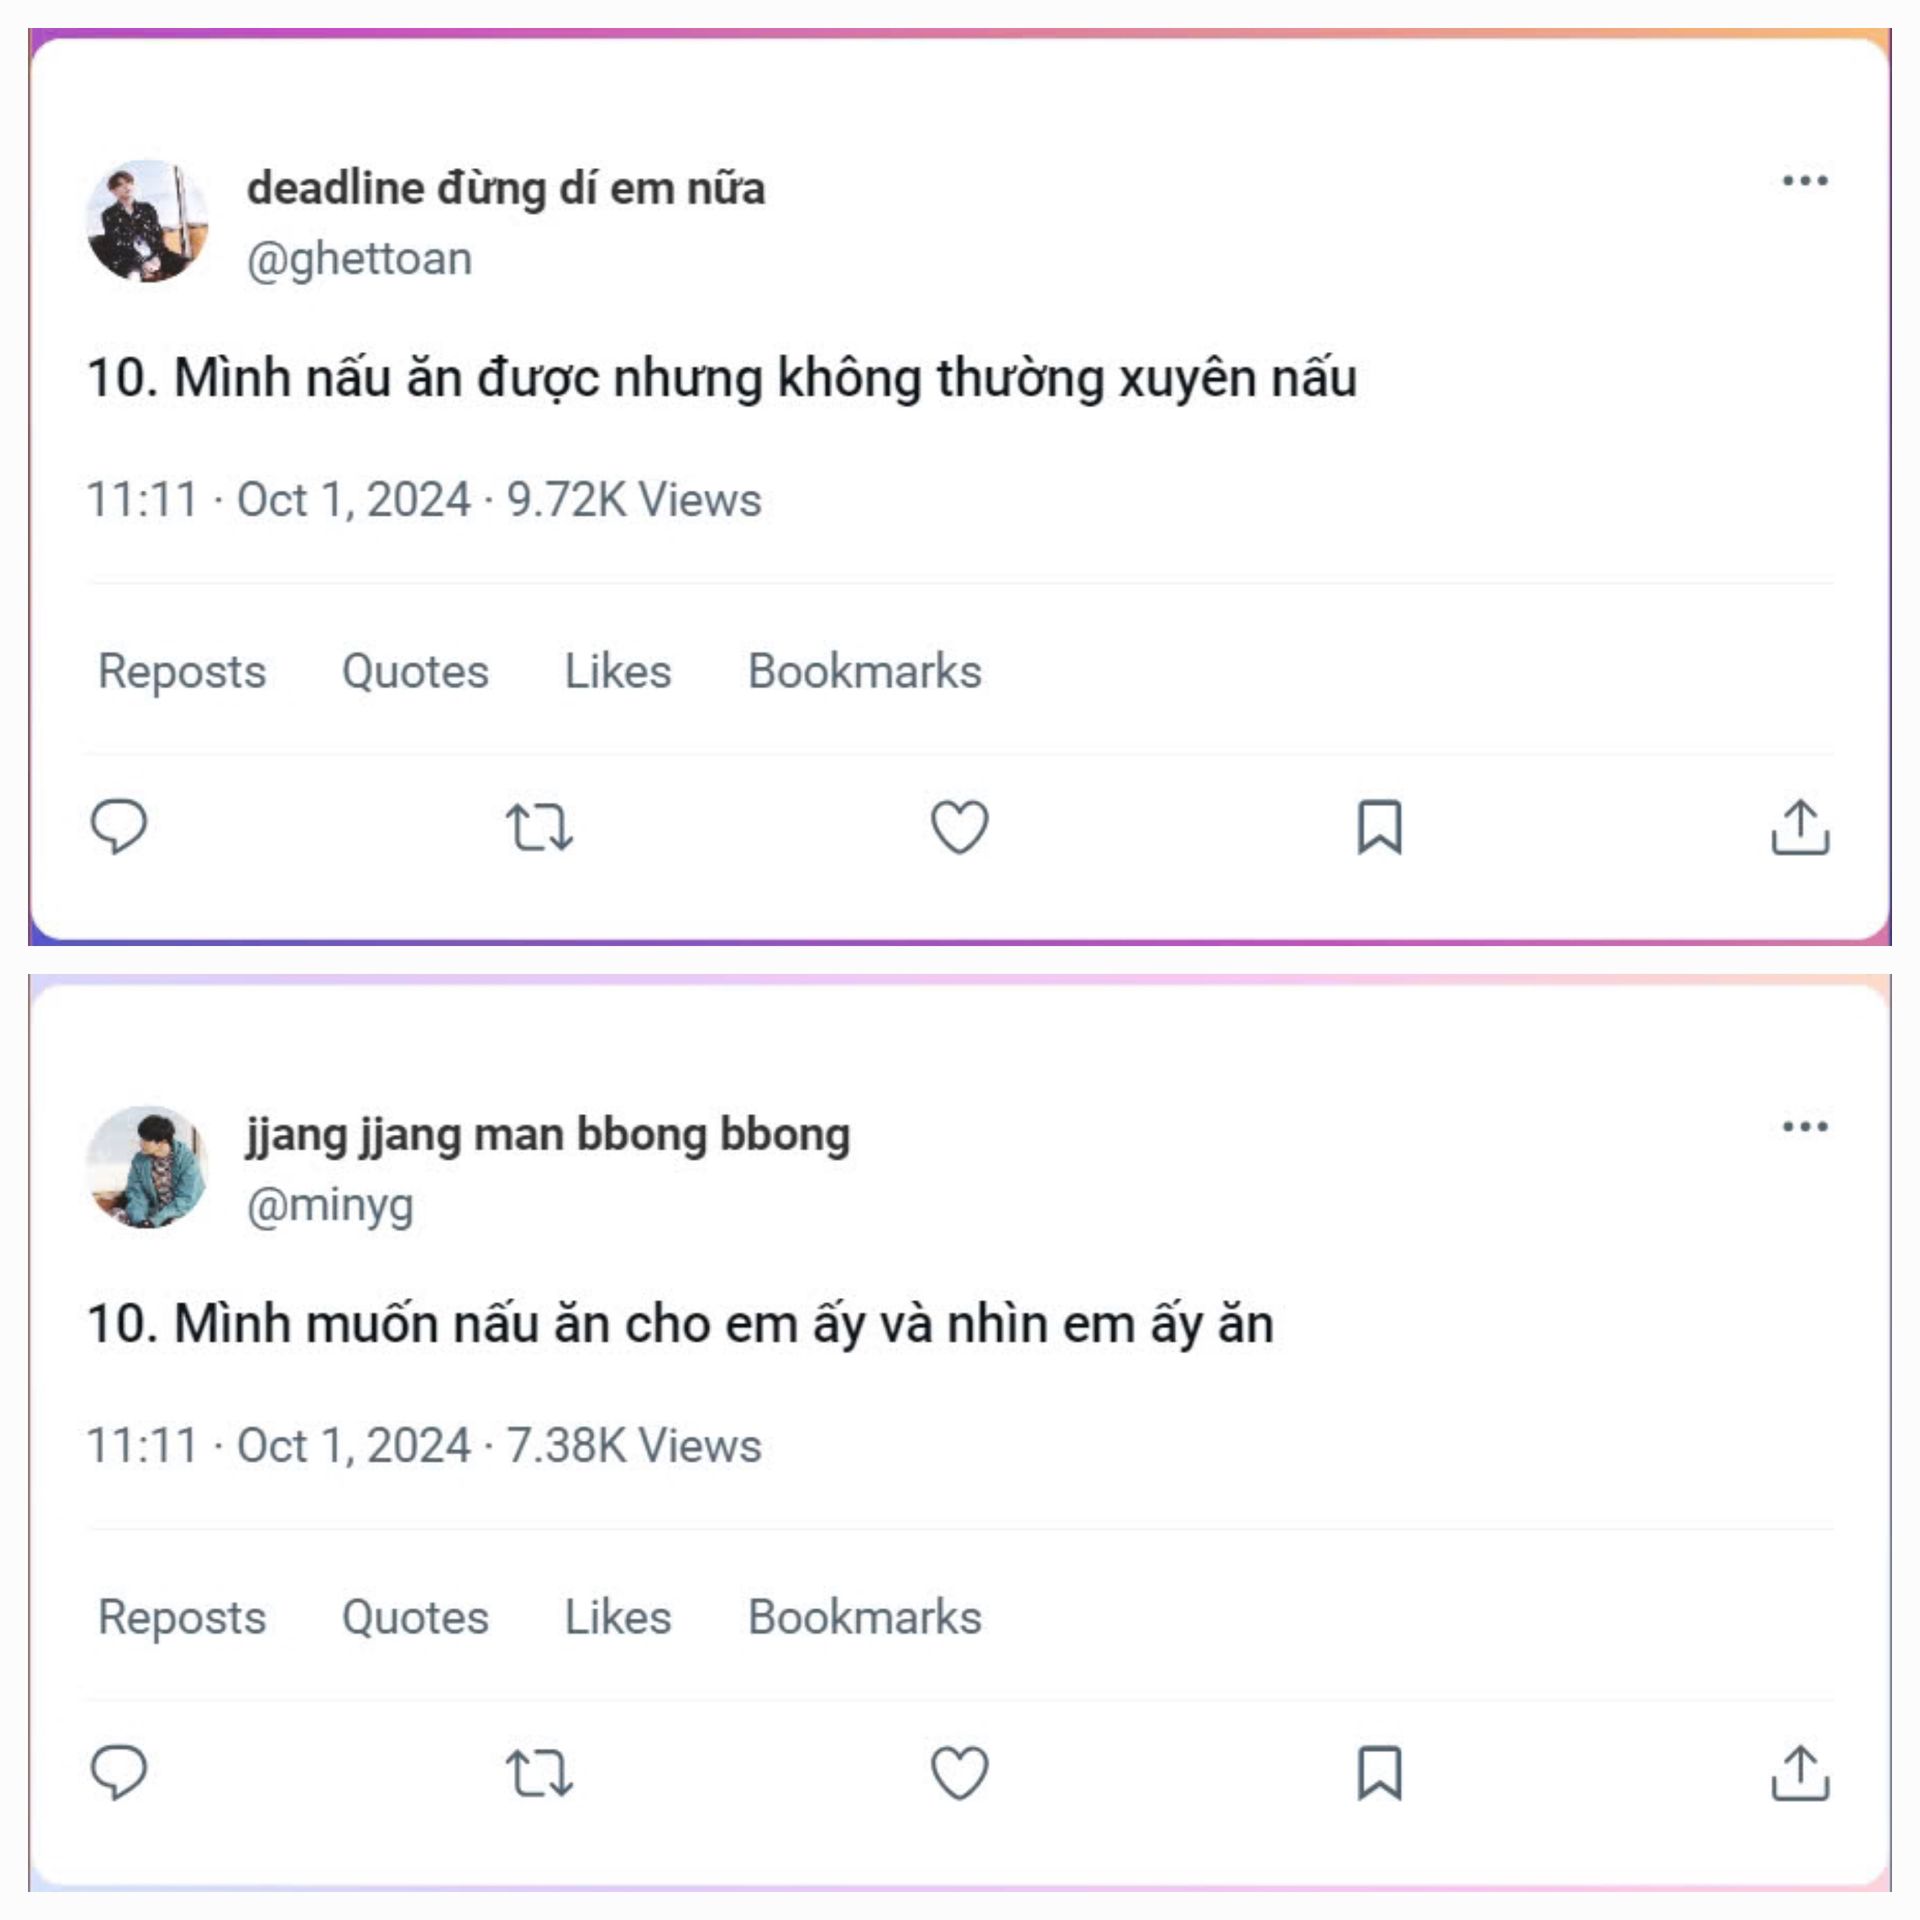This screenshot has height=1920, width=1920.
Task: Show Likes on the @minyg post
Action: tap(618, 1617)
